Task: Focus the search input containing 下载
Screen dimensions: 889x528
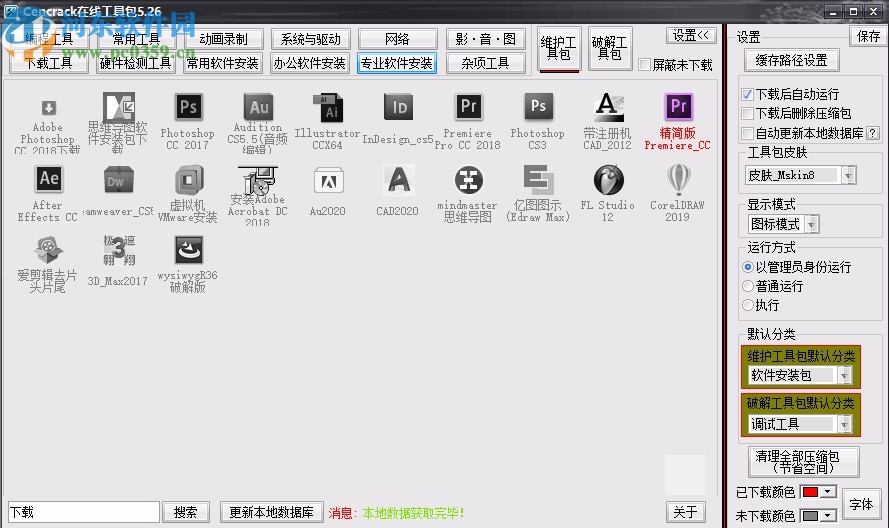Action: (84, 512)
